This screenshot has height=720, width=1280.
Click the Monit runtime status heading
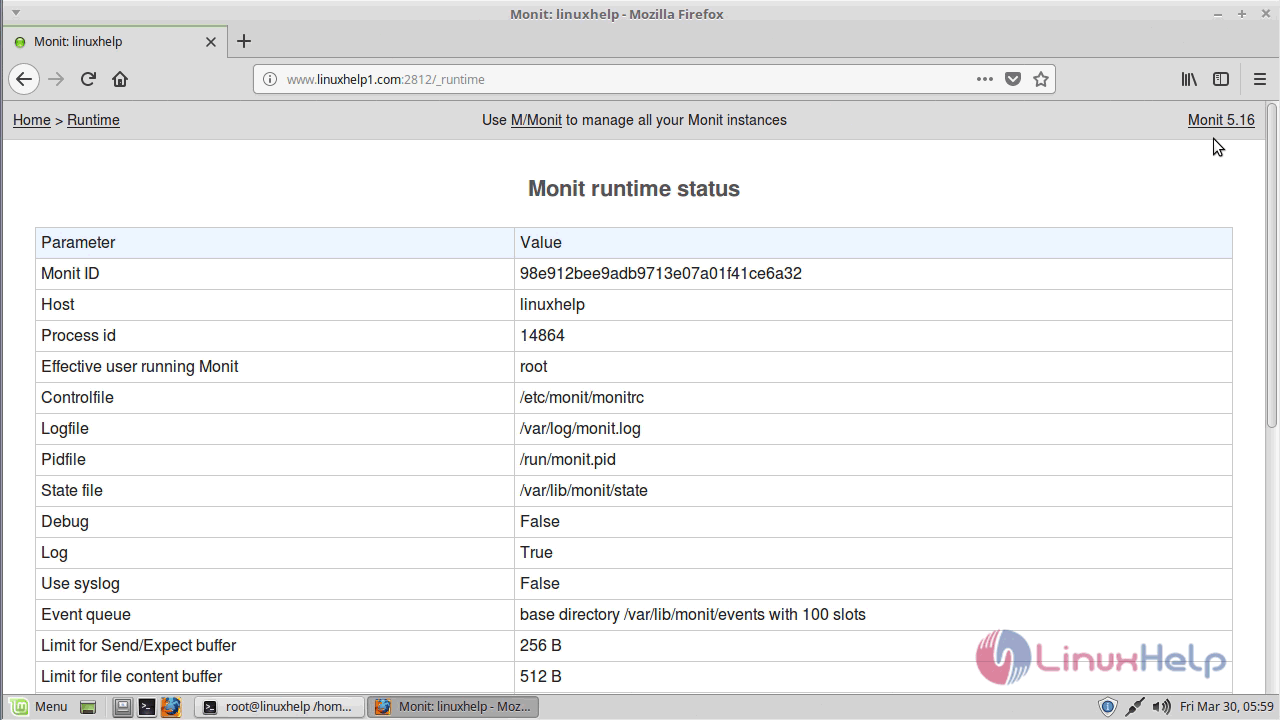(634, 188)
